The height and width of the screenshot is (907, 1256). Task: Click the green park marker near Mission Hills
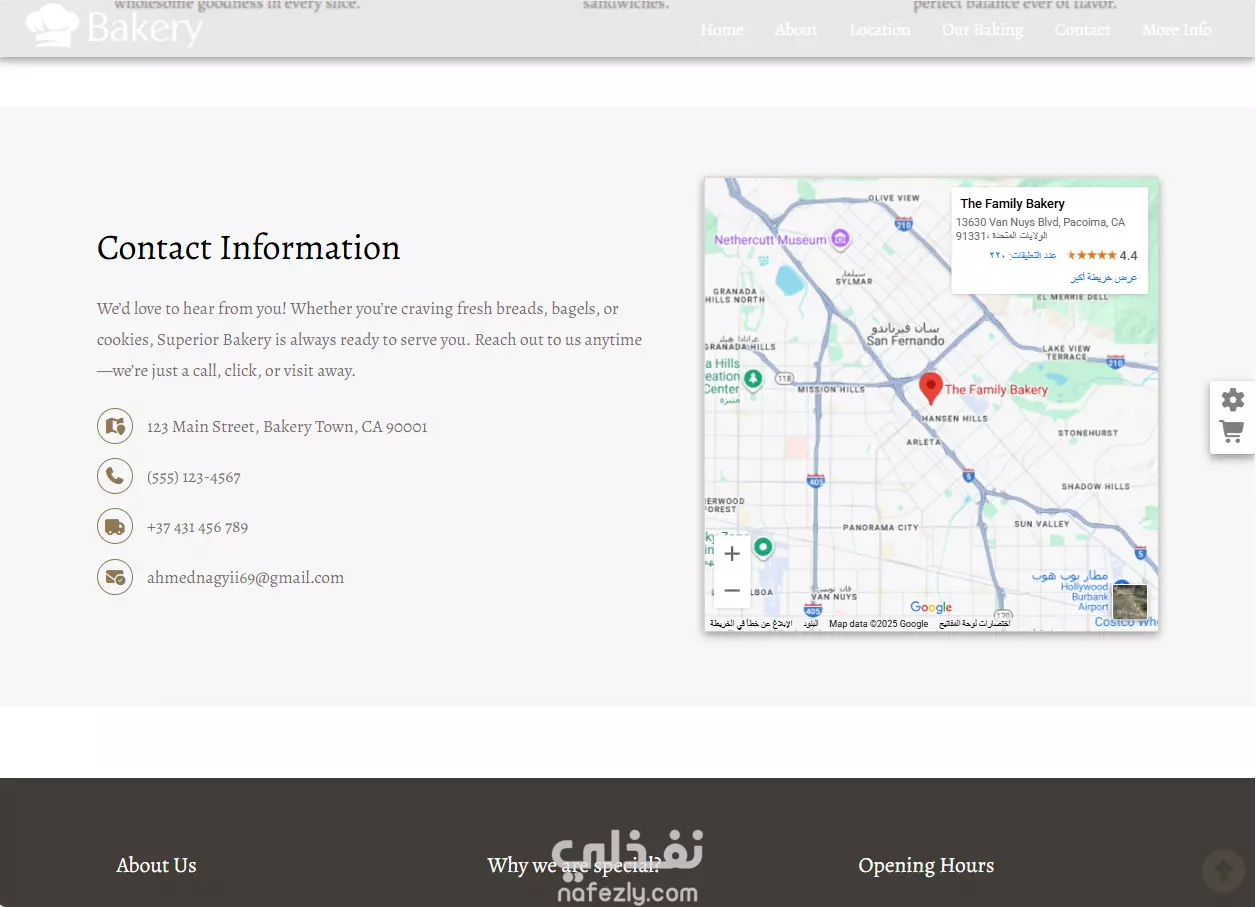tap(753, 378)
